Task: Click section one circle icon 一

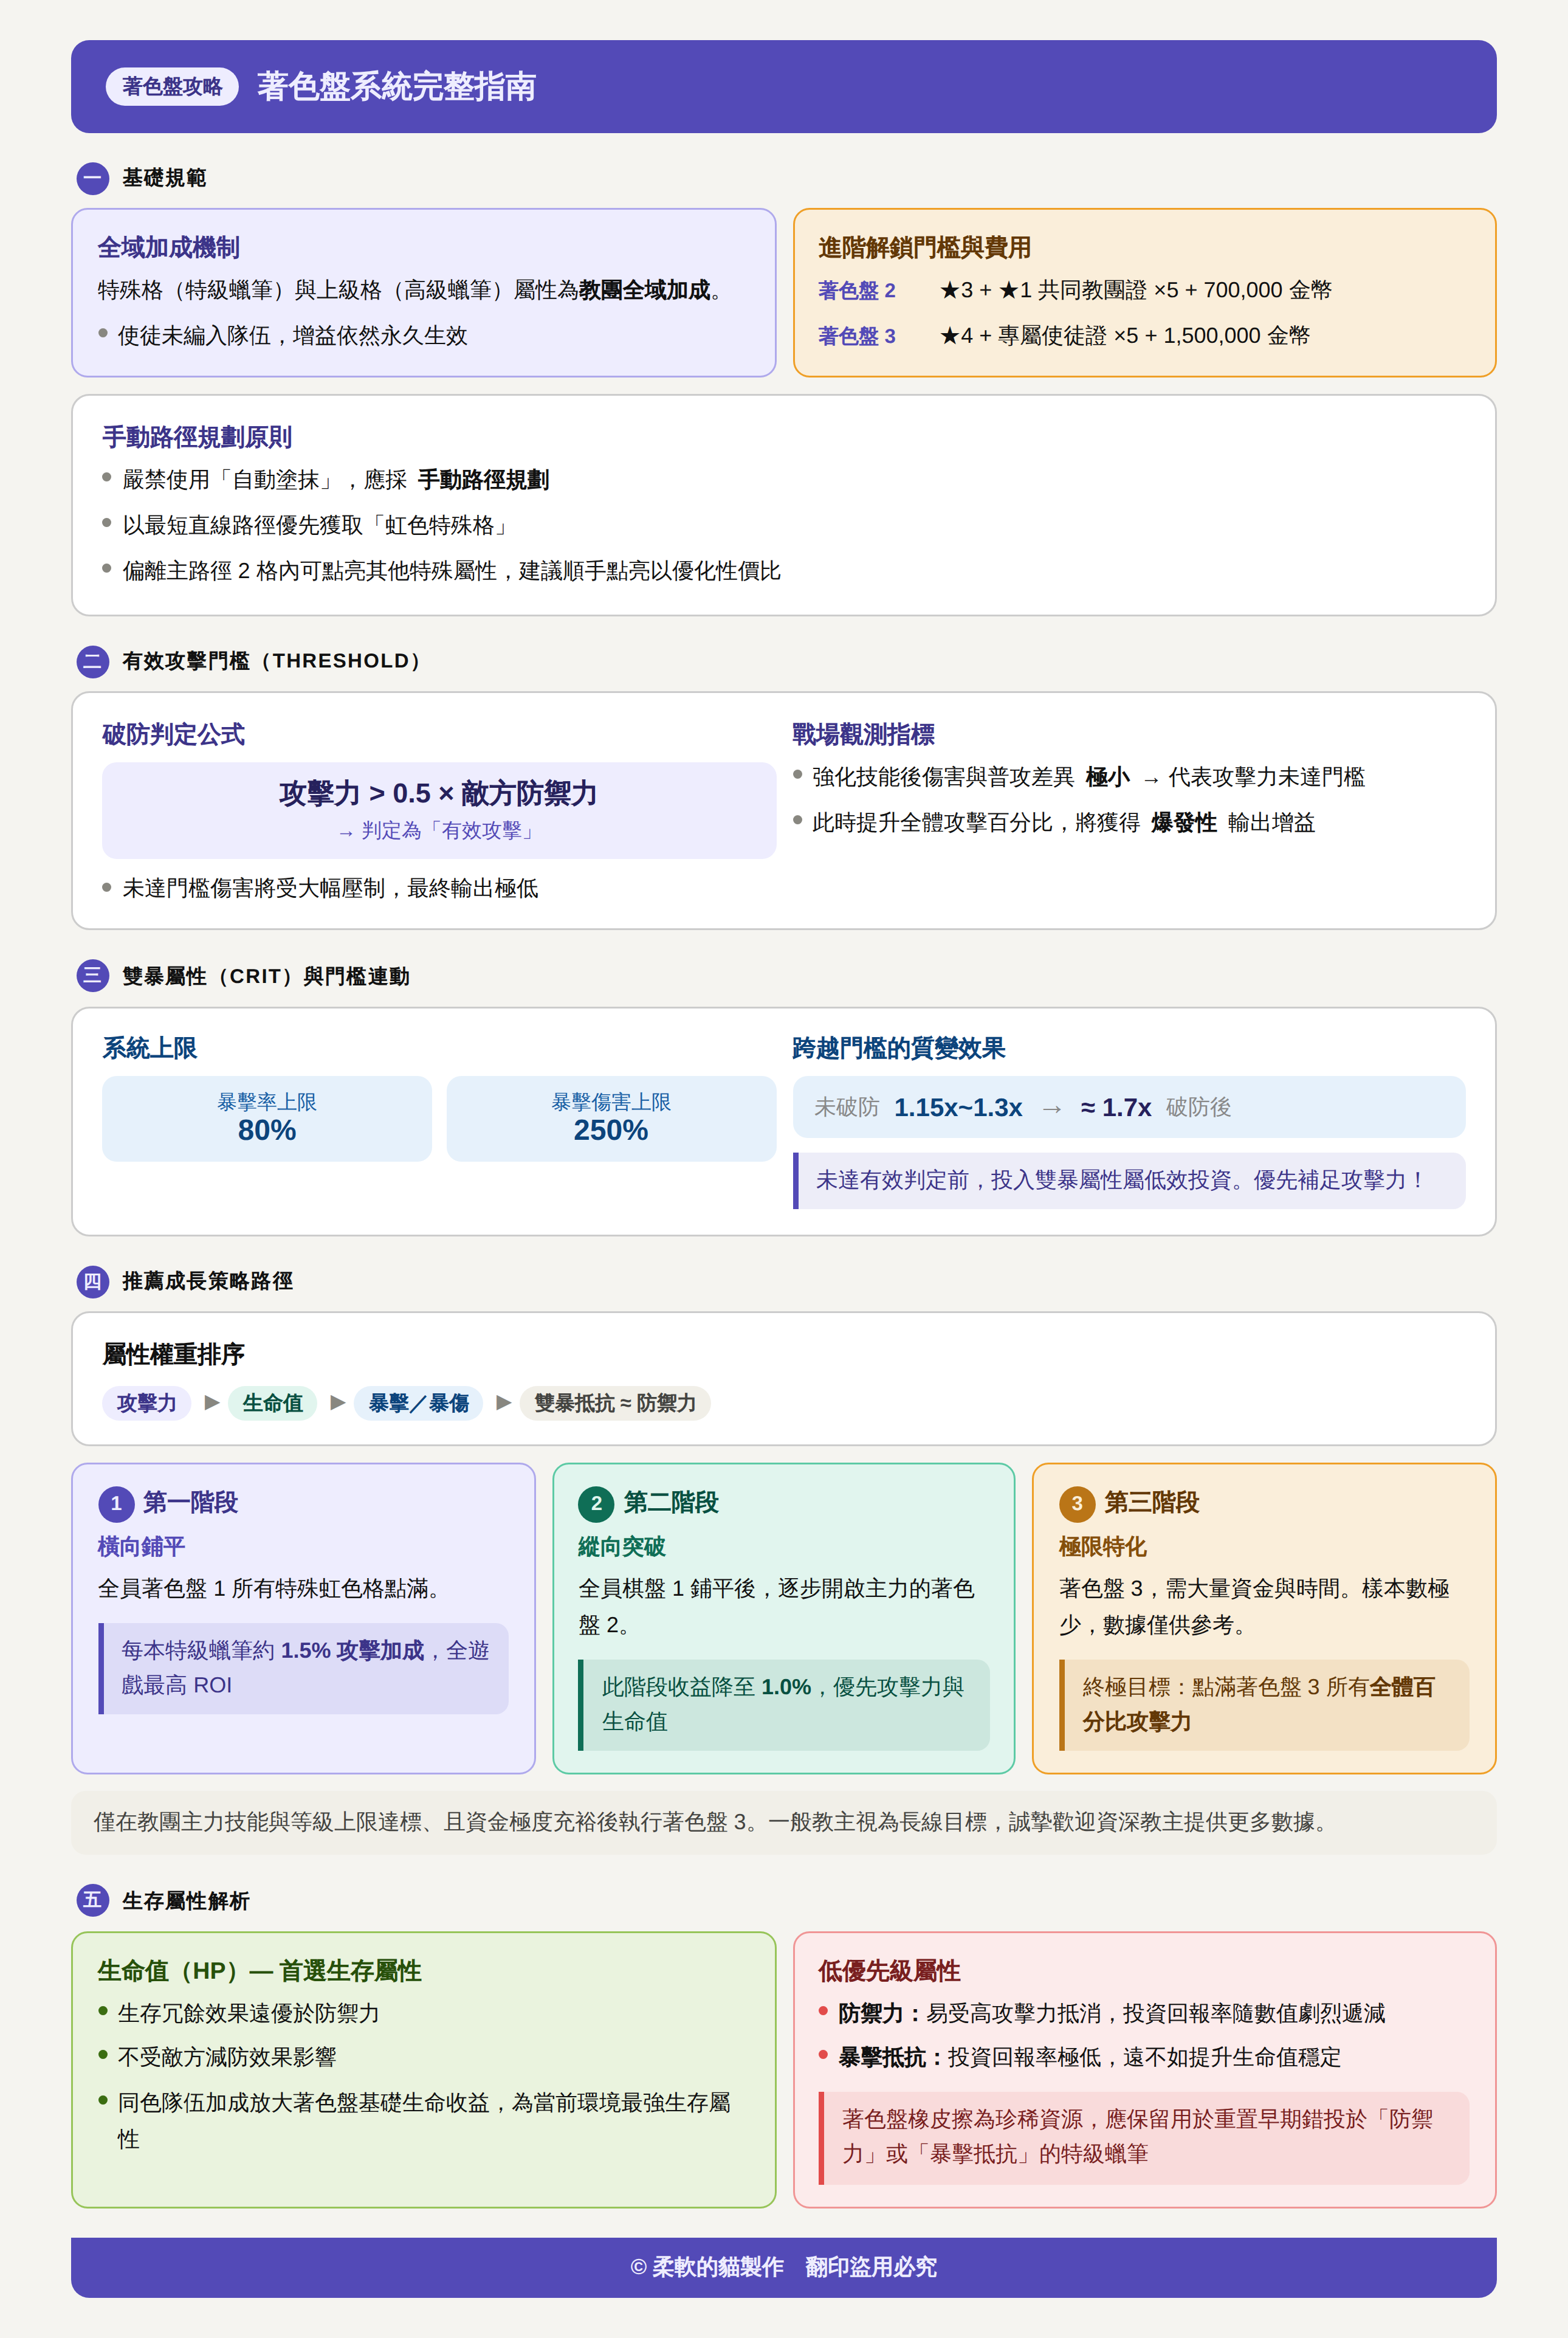Action: pyautogui.click(x=92, y=178)
